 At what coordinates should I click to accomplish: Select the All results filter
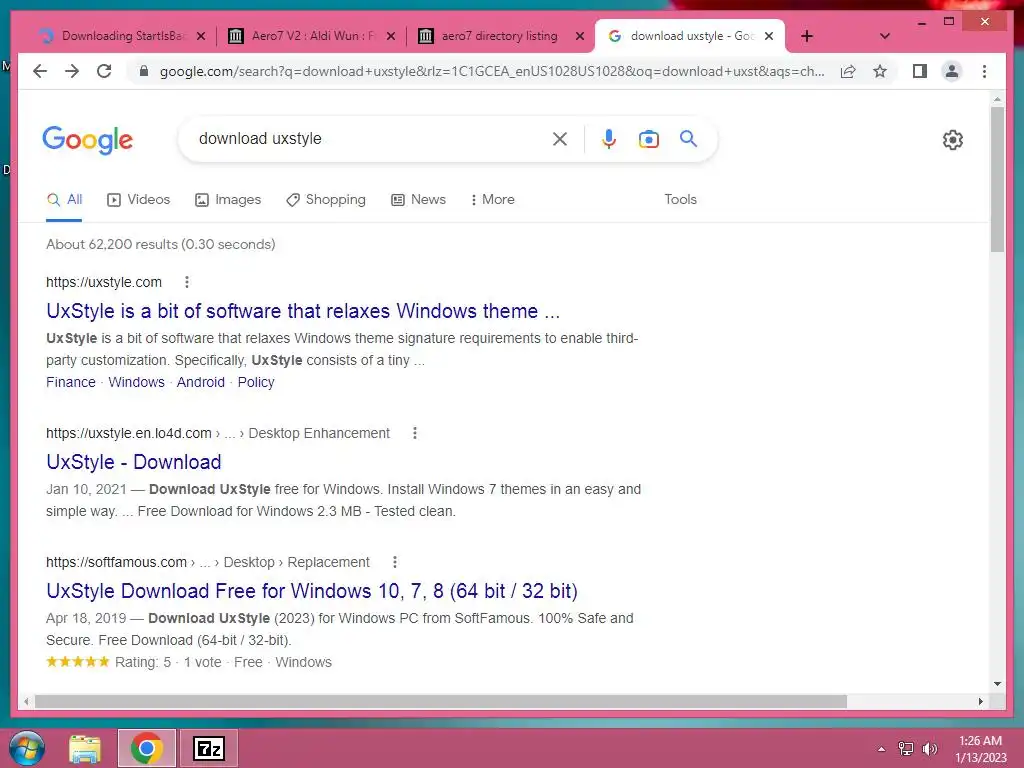[64, 200]
